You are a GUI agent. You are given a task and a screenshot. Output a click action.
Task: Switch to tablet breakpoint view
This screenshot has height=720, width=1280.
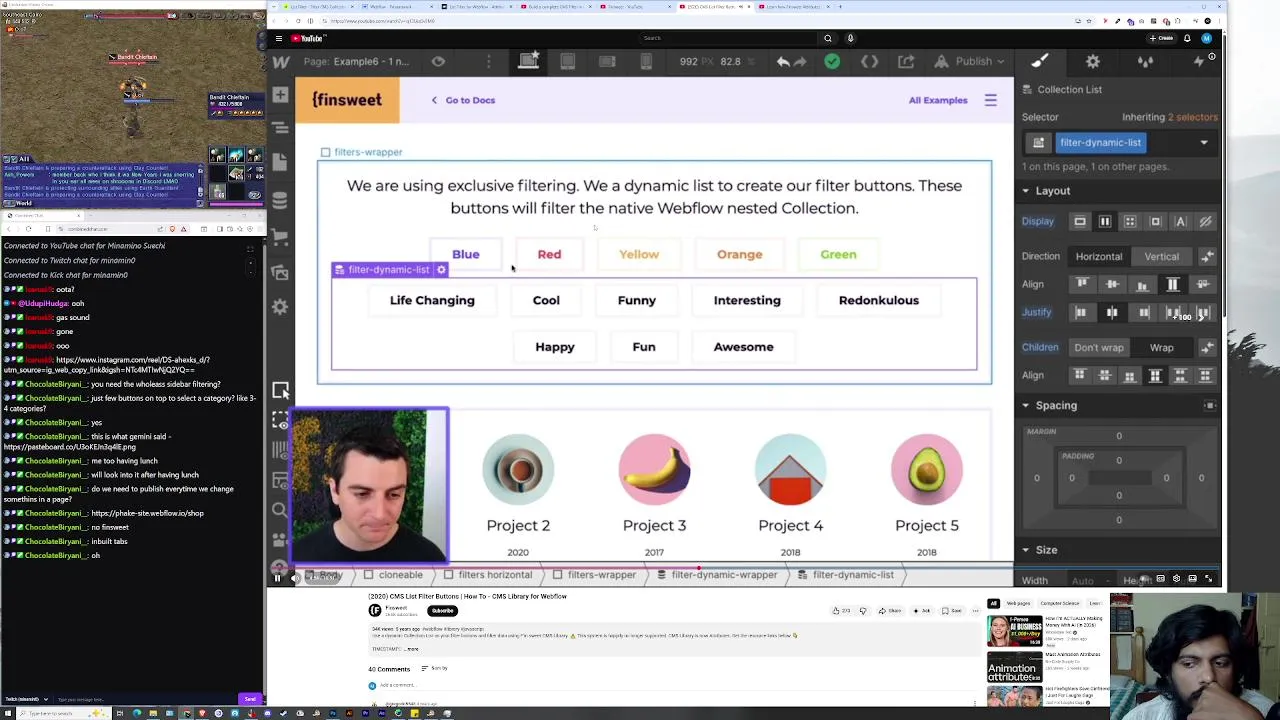point(567,62)
